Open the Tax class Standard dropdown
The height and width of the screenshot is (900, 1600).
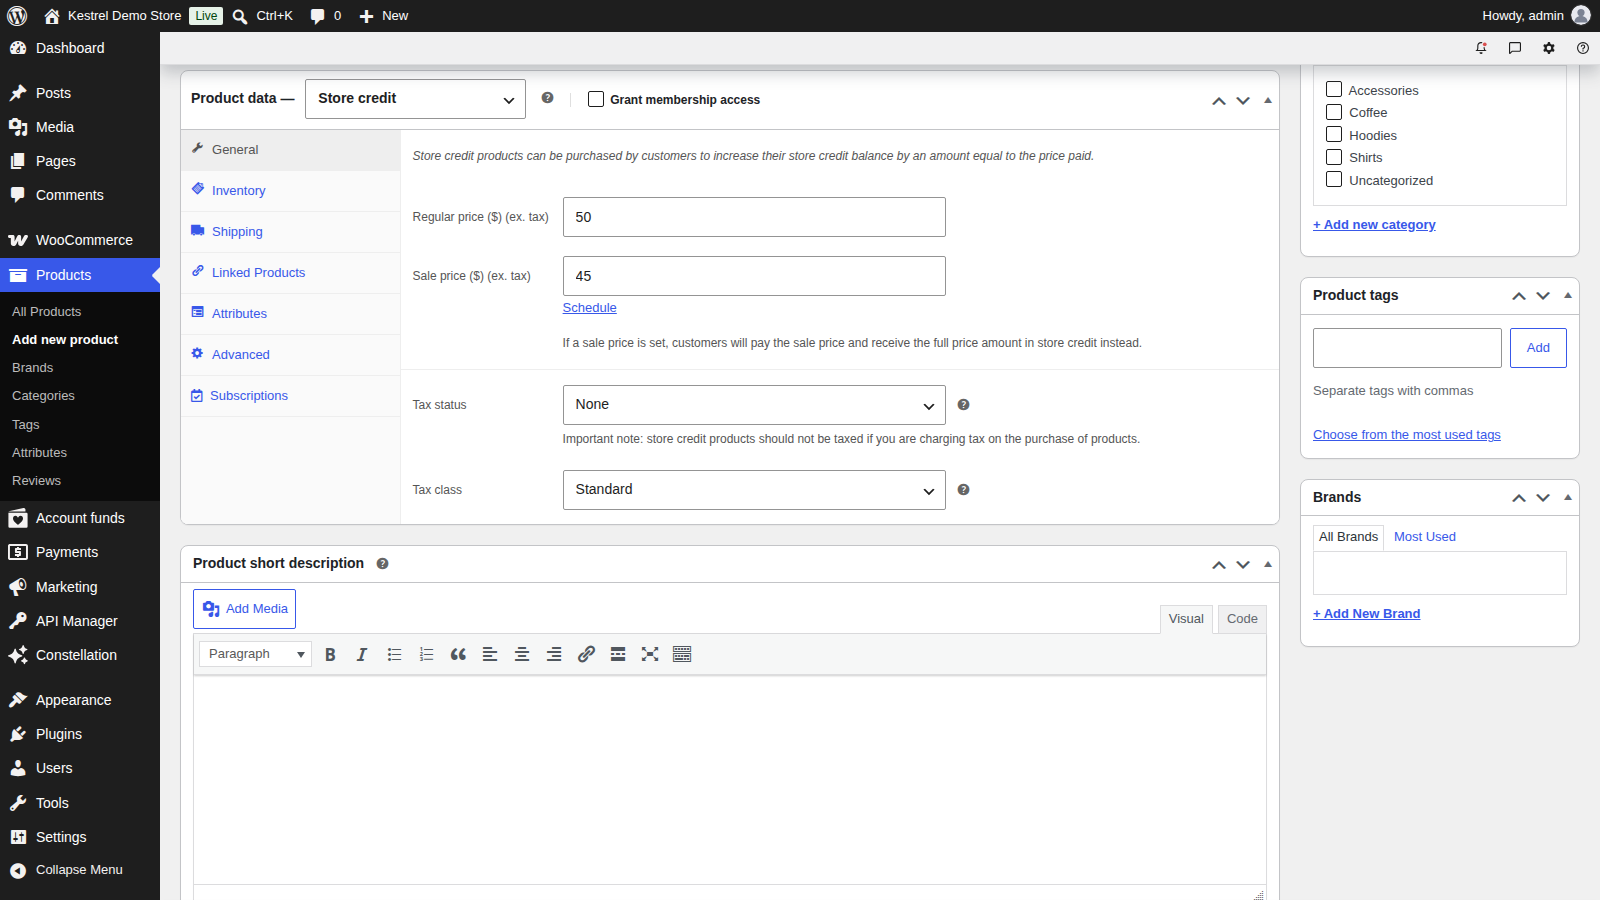[754, 490]
